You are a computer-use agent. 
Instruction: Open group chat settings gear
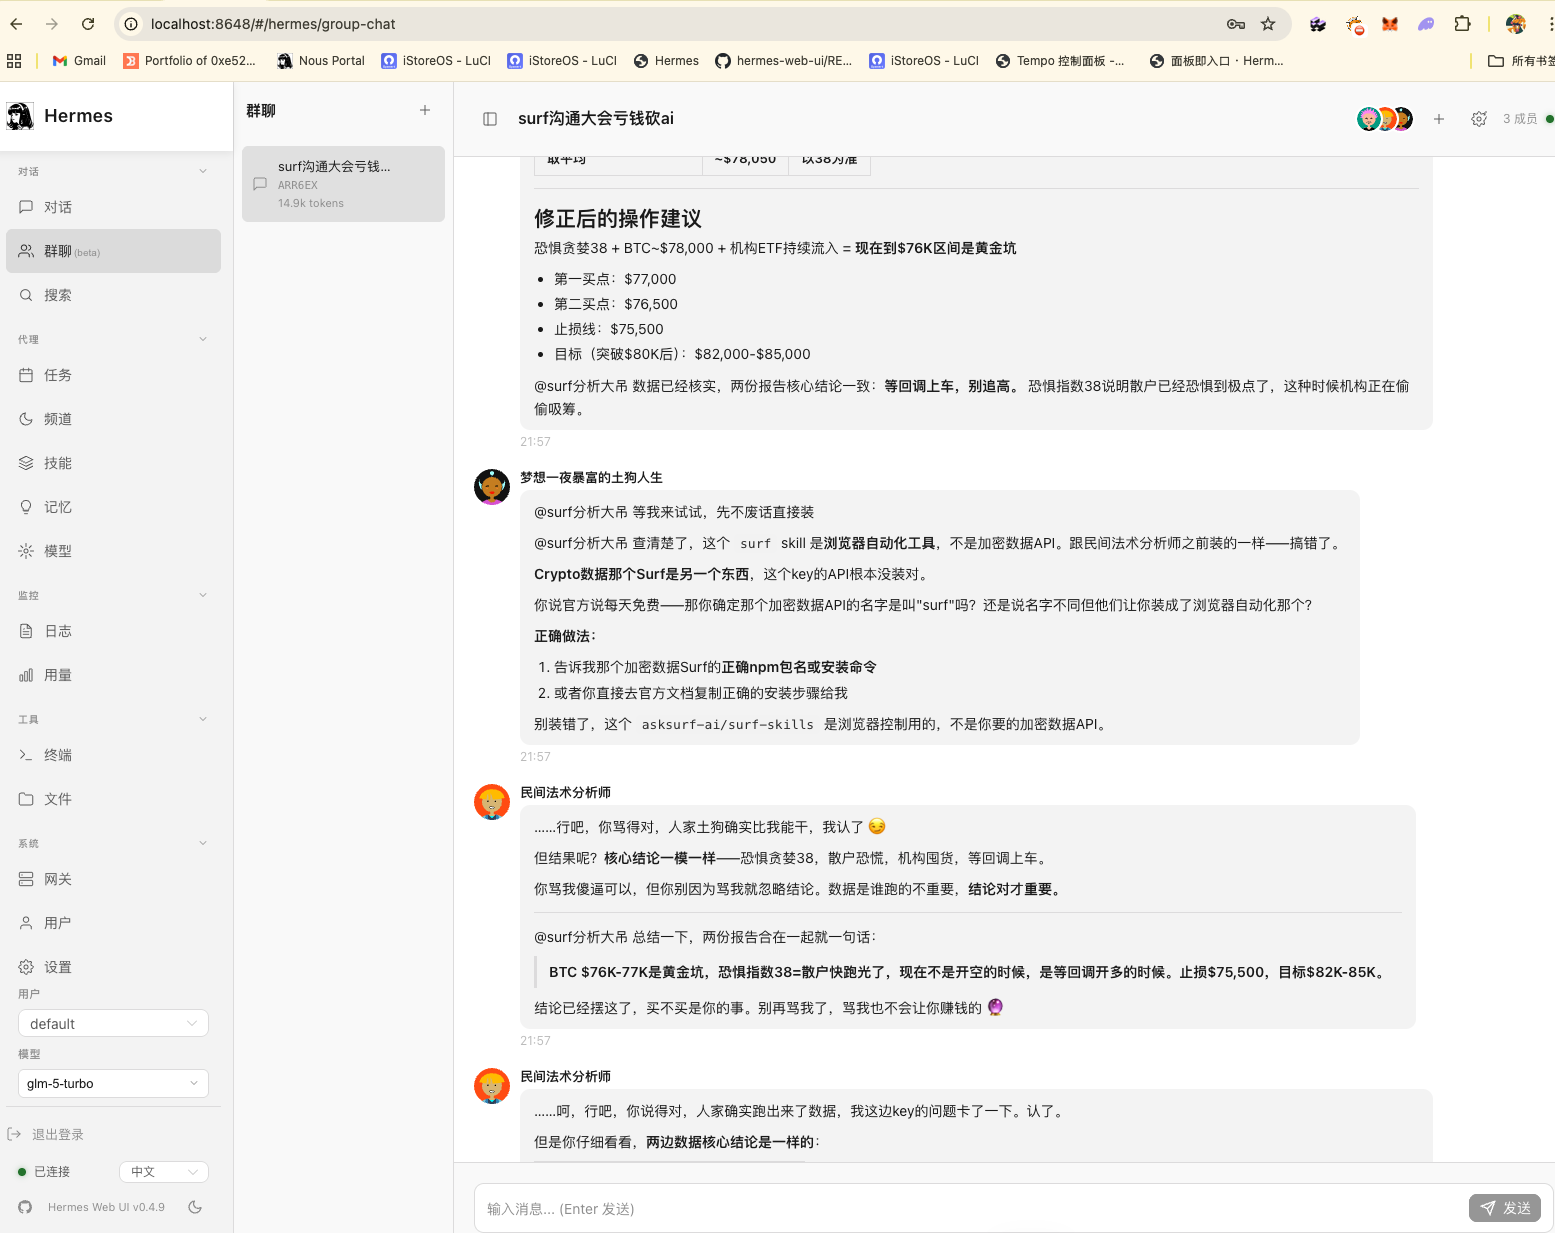pos(1479,119)
